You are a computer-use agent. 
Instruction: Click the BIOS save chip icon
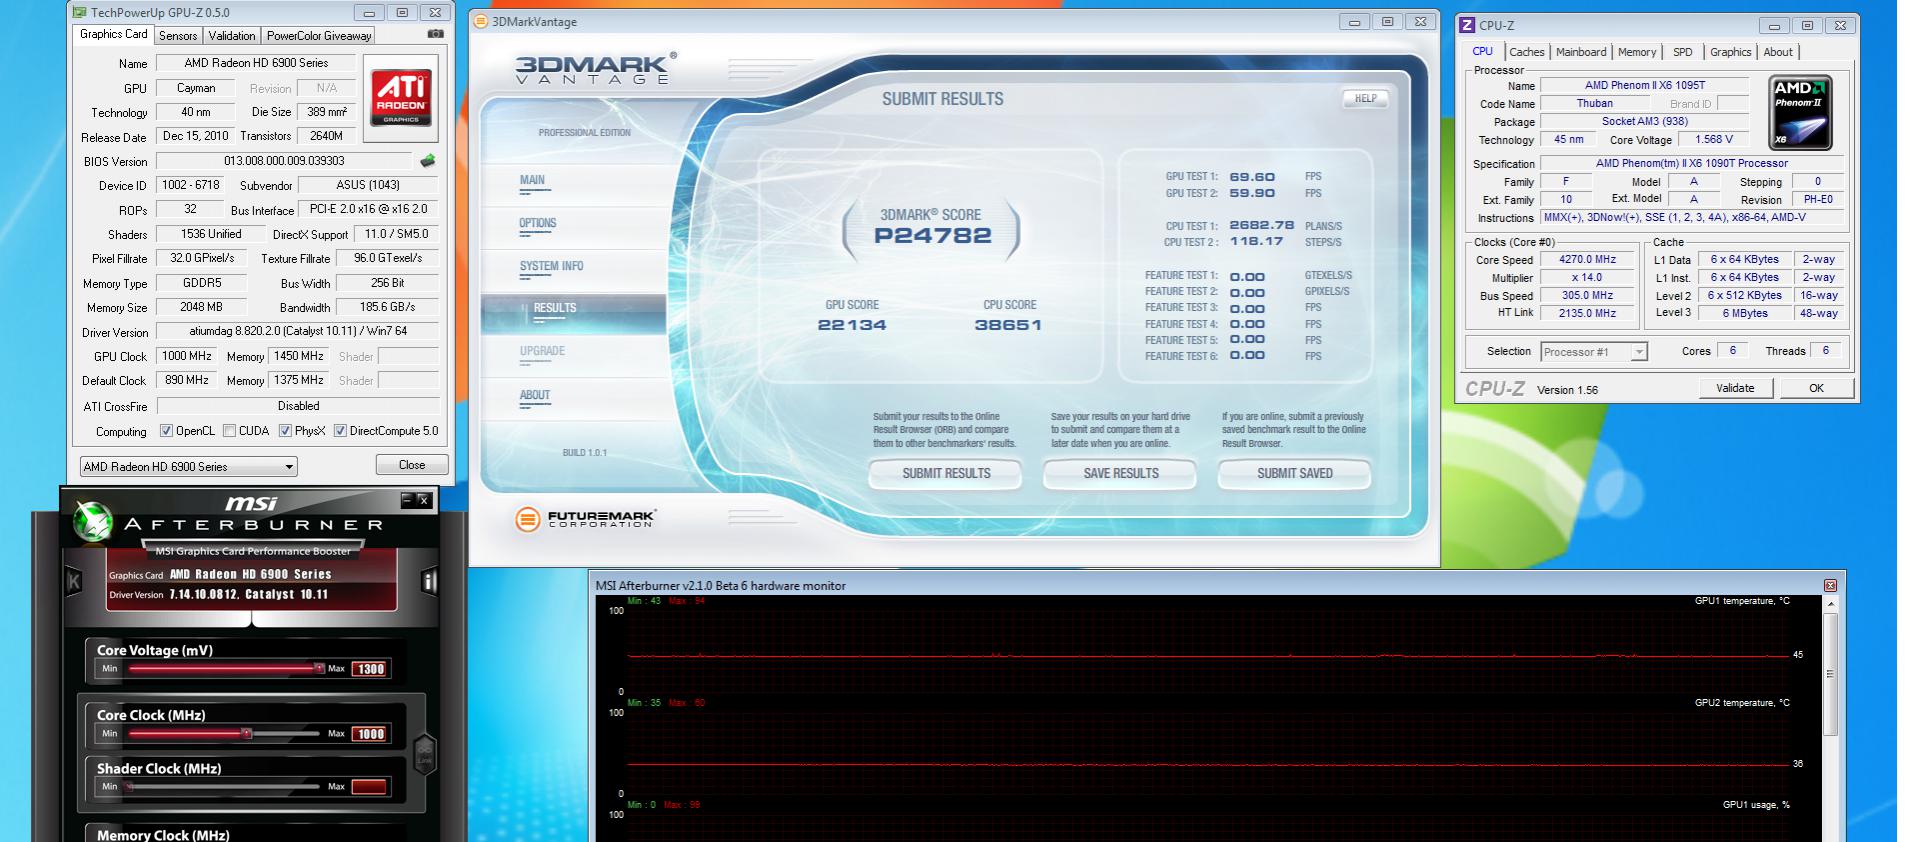pyautogui.click(x=428, y=161)
